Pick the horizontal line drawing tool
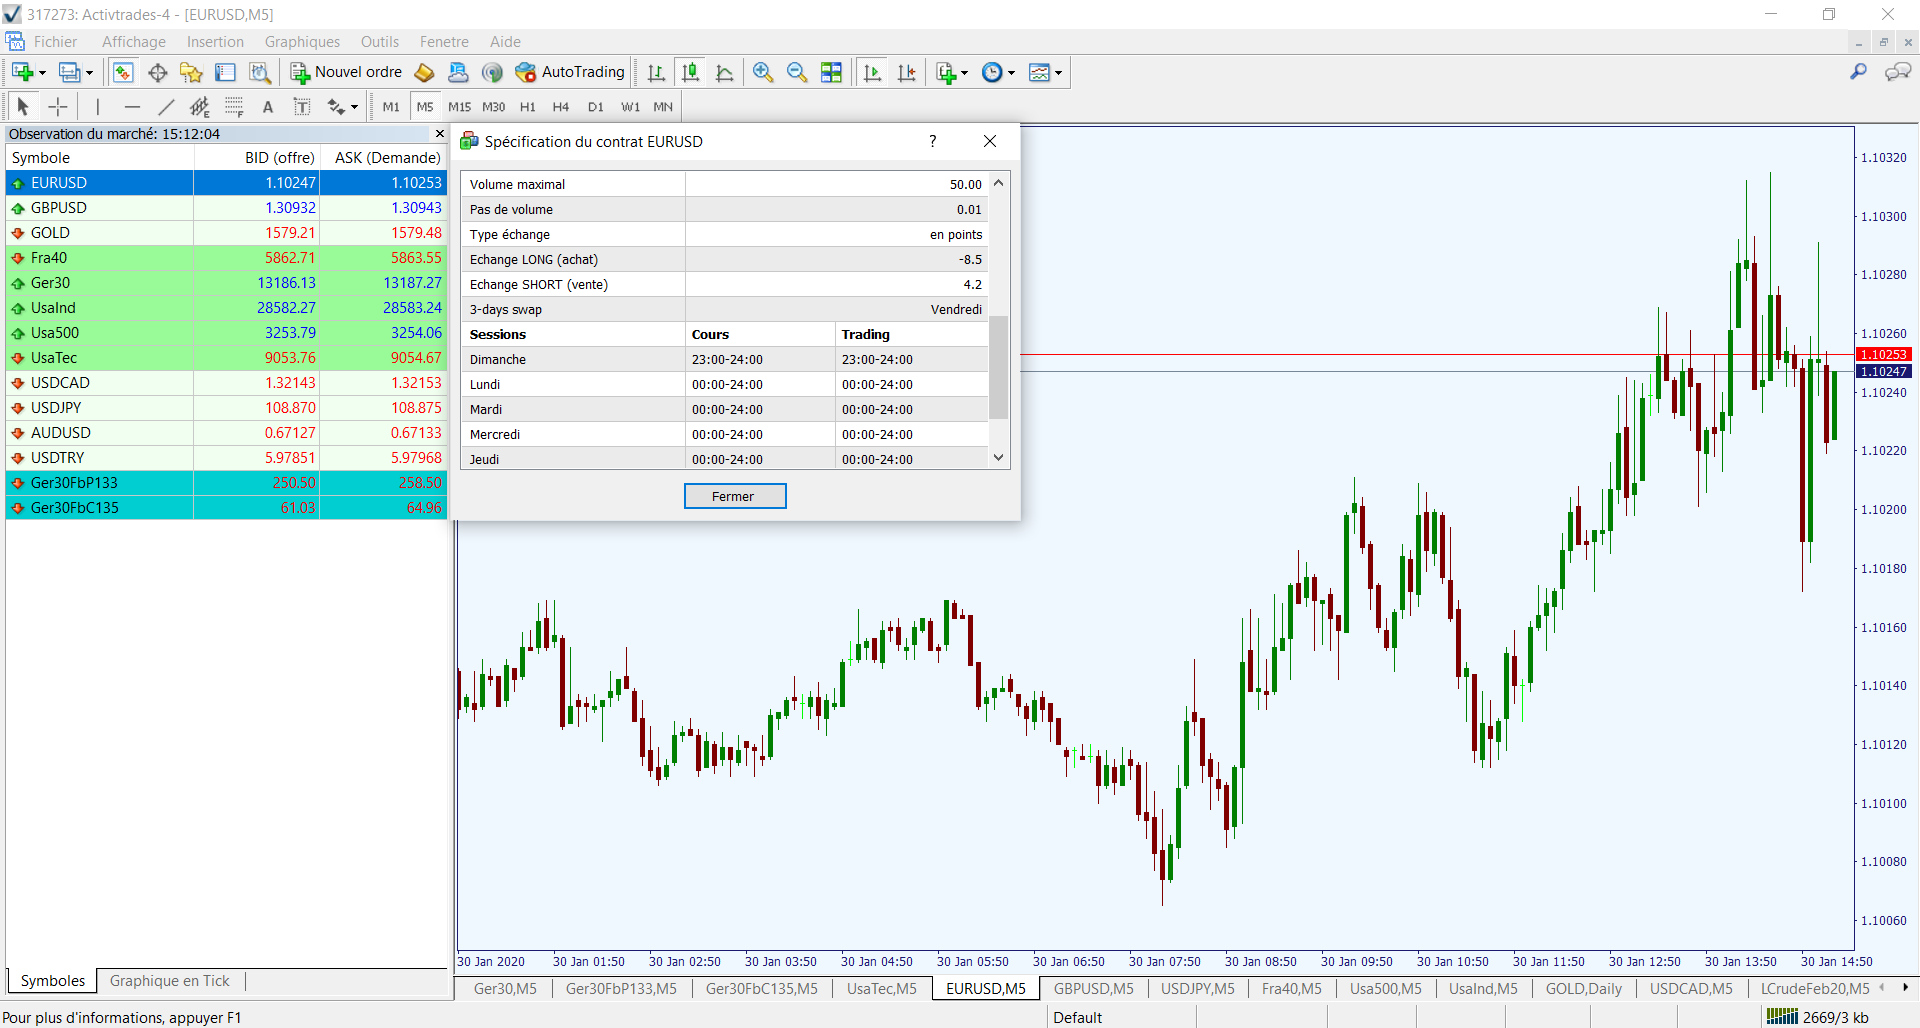The image size is (1920, 1028). [132, 107]
